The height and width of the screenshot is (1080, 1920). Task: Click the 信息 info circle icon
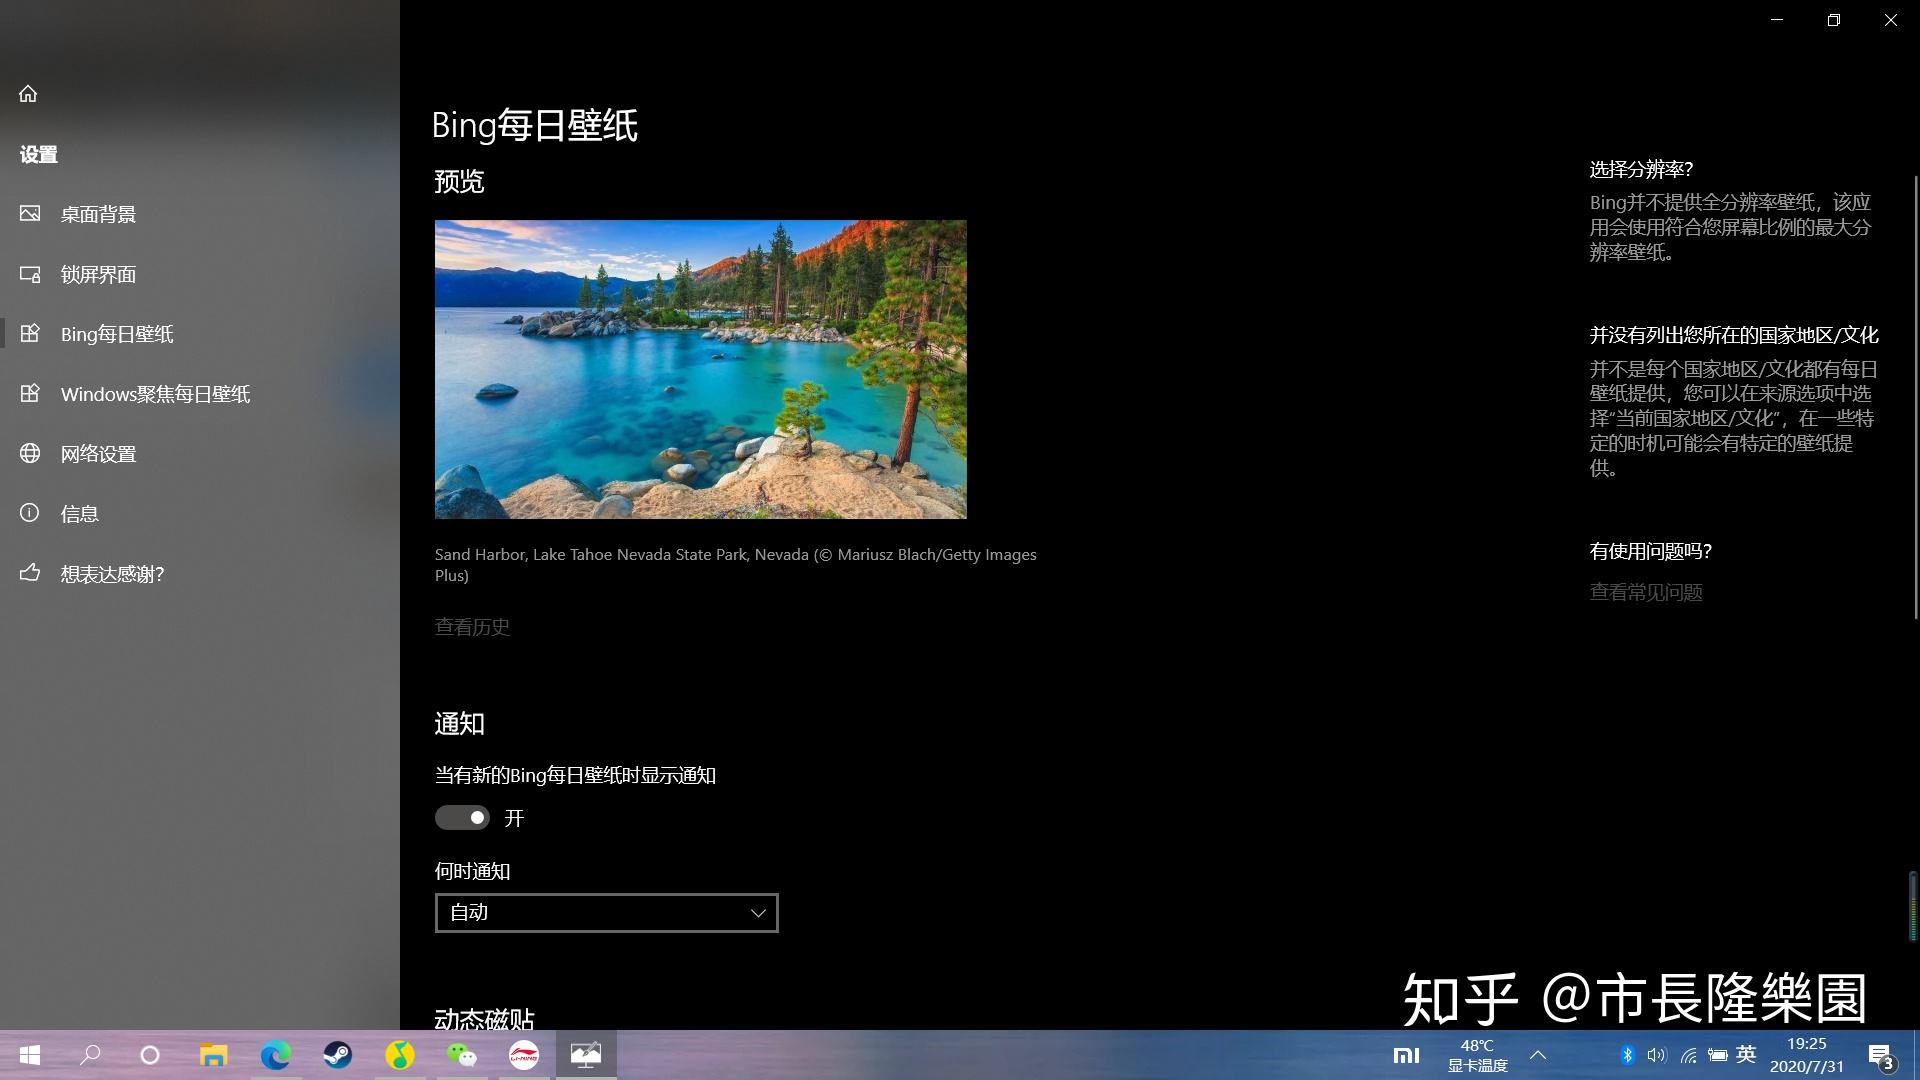pyautogui.click(x=30, y=514)
